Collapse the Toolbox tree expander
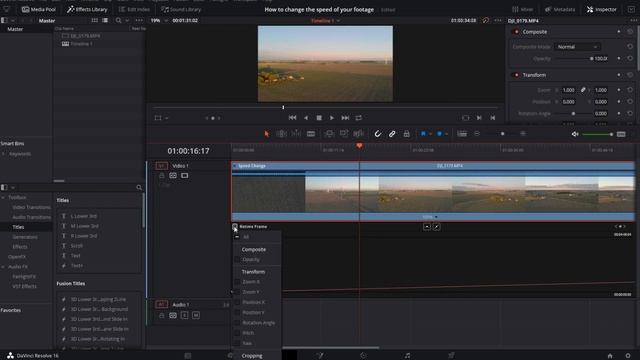Viewport: 640px width, 360px height. [3, 198]
